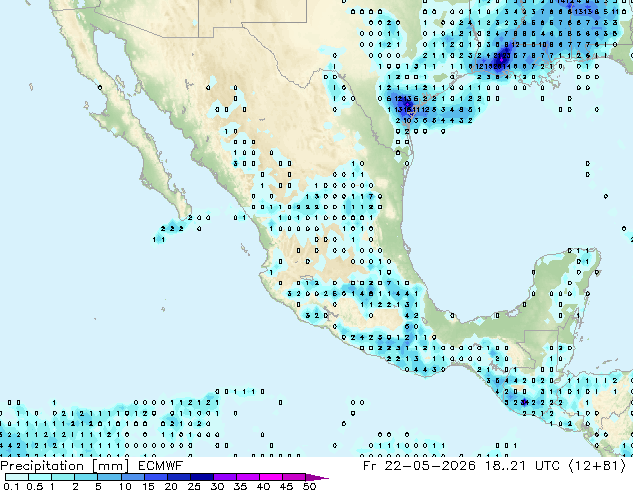Click the '20' legend scale value
This screenshot has width=634, height=490.
tap(171, 486)
